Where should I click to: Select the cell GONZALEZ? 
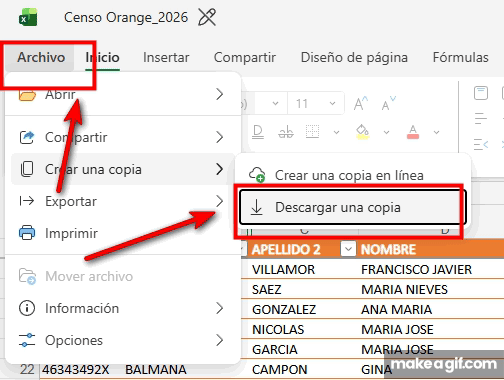click(284, 309)
